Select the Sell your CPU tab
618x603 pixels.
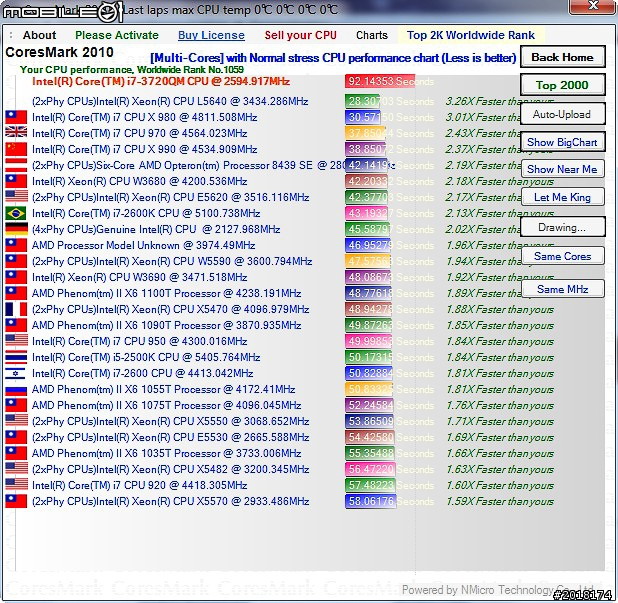300,35
